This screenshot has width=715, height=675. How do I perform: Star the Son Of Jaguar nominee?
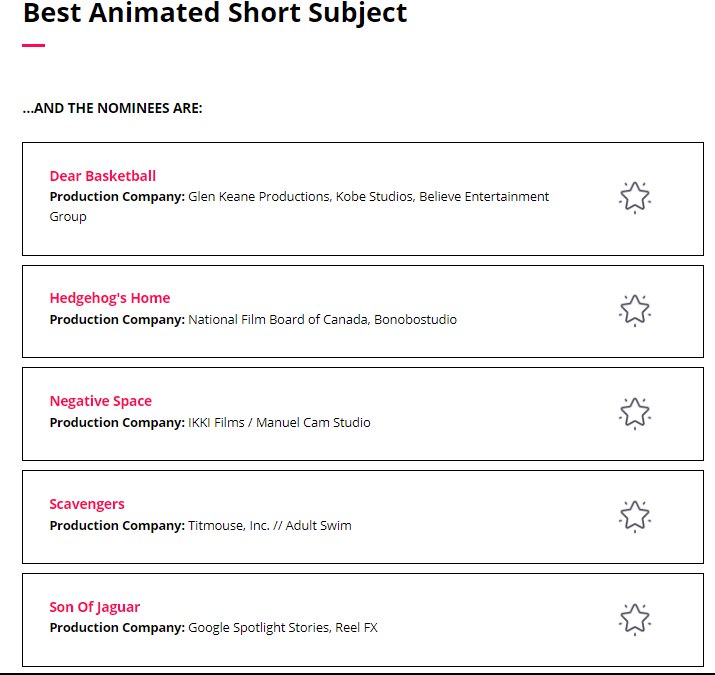pyautogui.click(x=634, y=619)
